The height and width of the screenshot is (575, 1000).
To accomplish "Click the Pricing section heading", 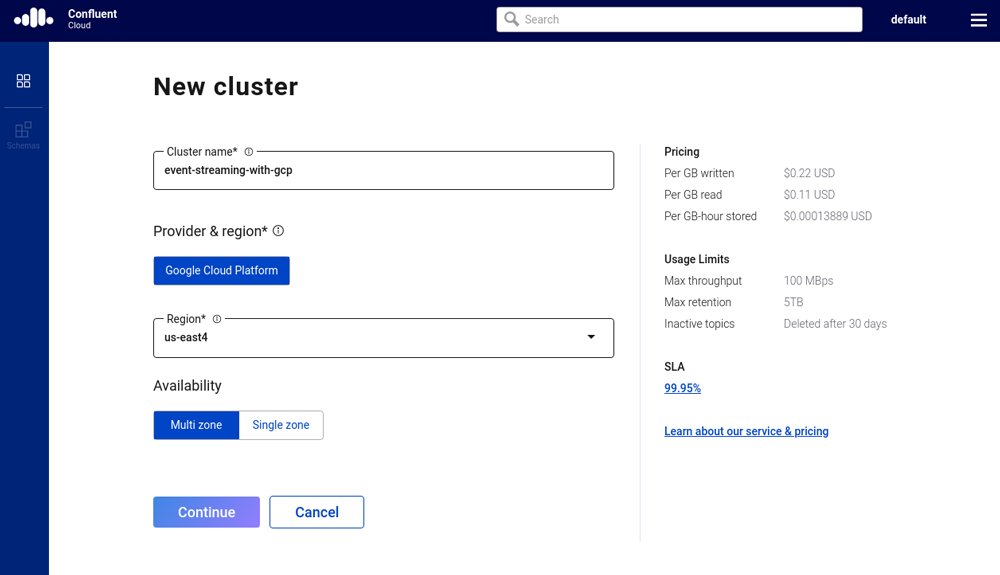I will (x=682, y=152).
